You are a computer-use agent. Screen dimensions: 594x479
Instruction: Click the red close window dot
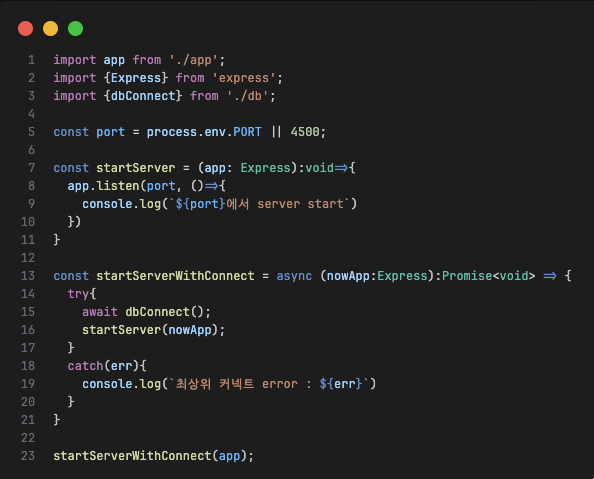(25, 28)
